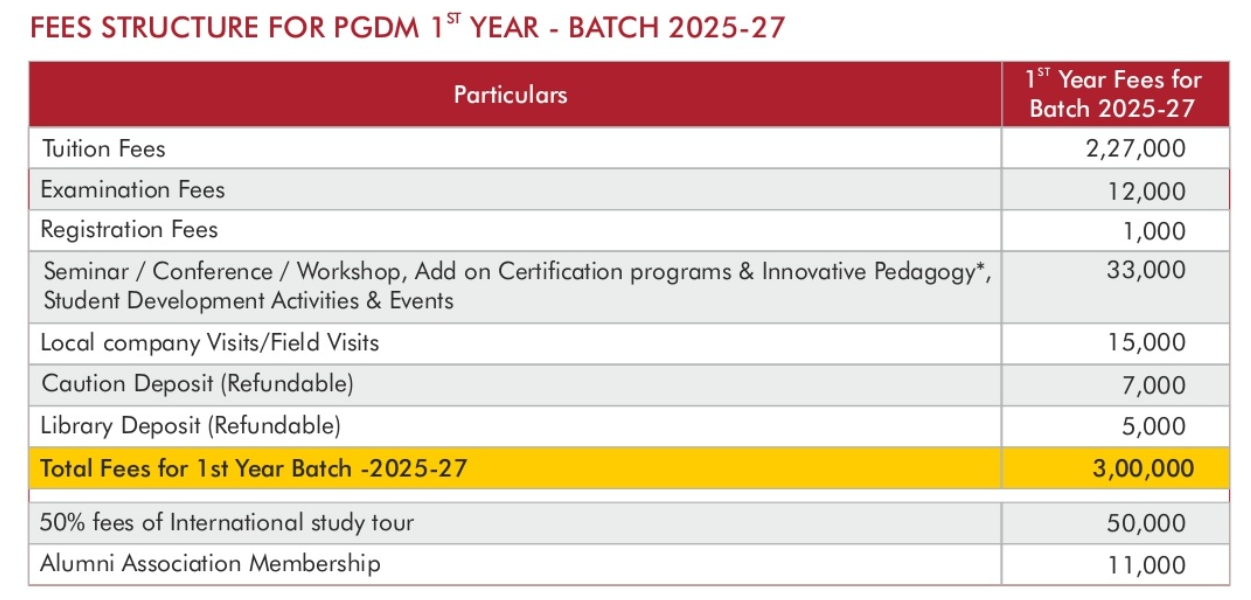The image size is (1251, 600).
Task: Select the Examination Fees row label
Action: tap(133, 190)
